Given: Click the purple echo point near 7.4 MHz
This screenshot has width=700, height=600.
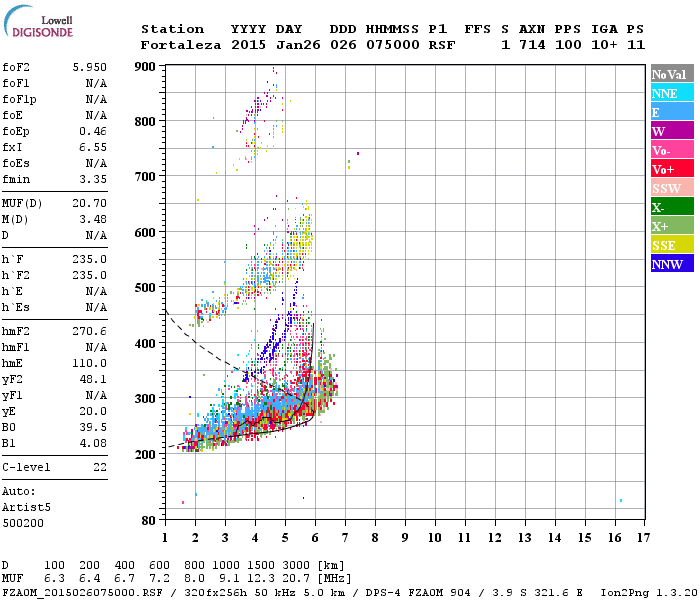Looking at the screenshot, I should click(x=358, y=154).
